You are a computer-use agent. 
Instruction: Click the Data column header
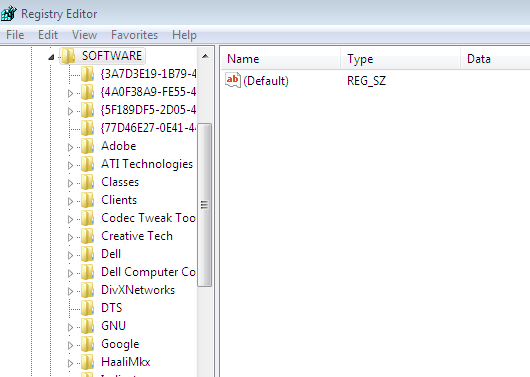coord(496,59)
